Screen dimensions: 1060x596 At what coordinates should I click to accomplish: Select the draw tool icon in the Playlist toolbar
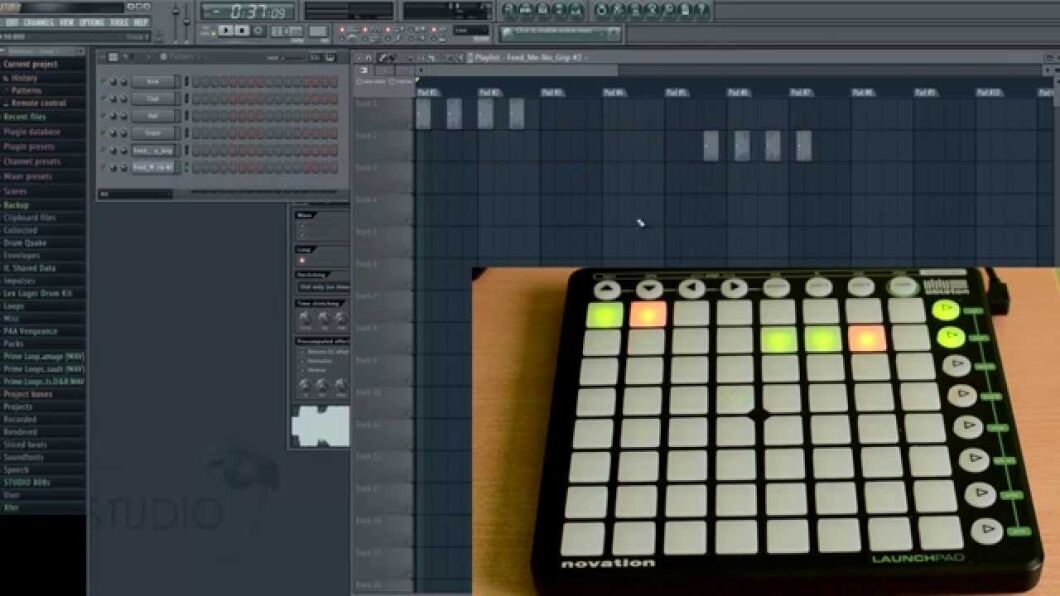[x=382, y=58]
